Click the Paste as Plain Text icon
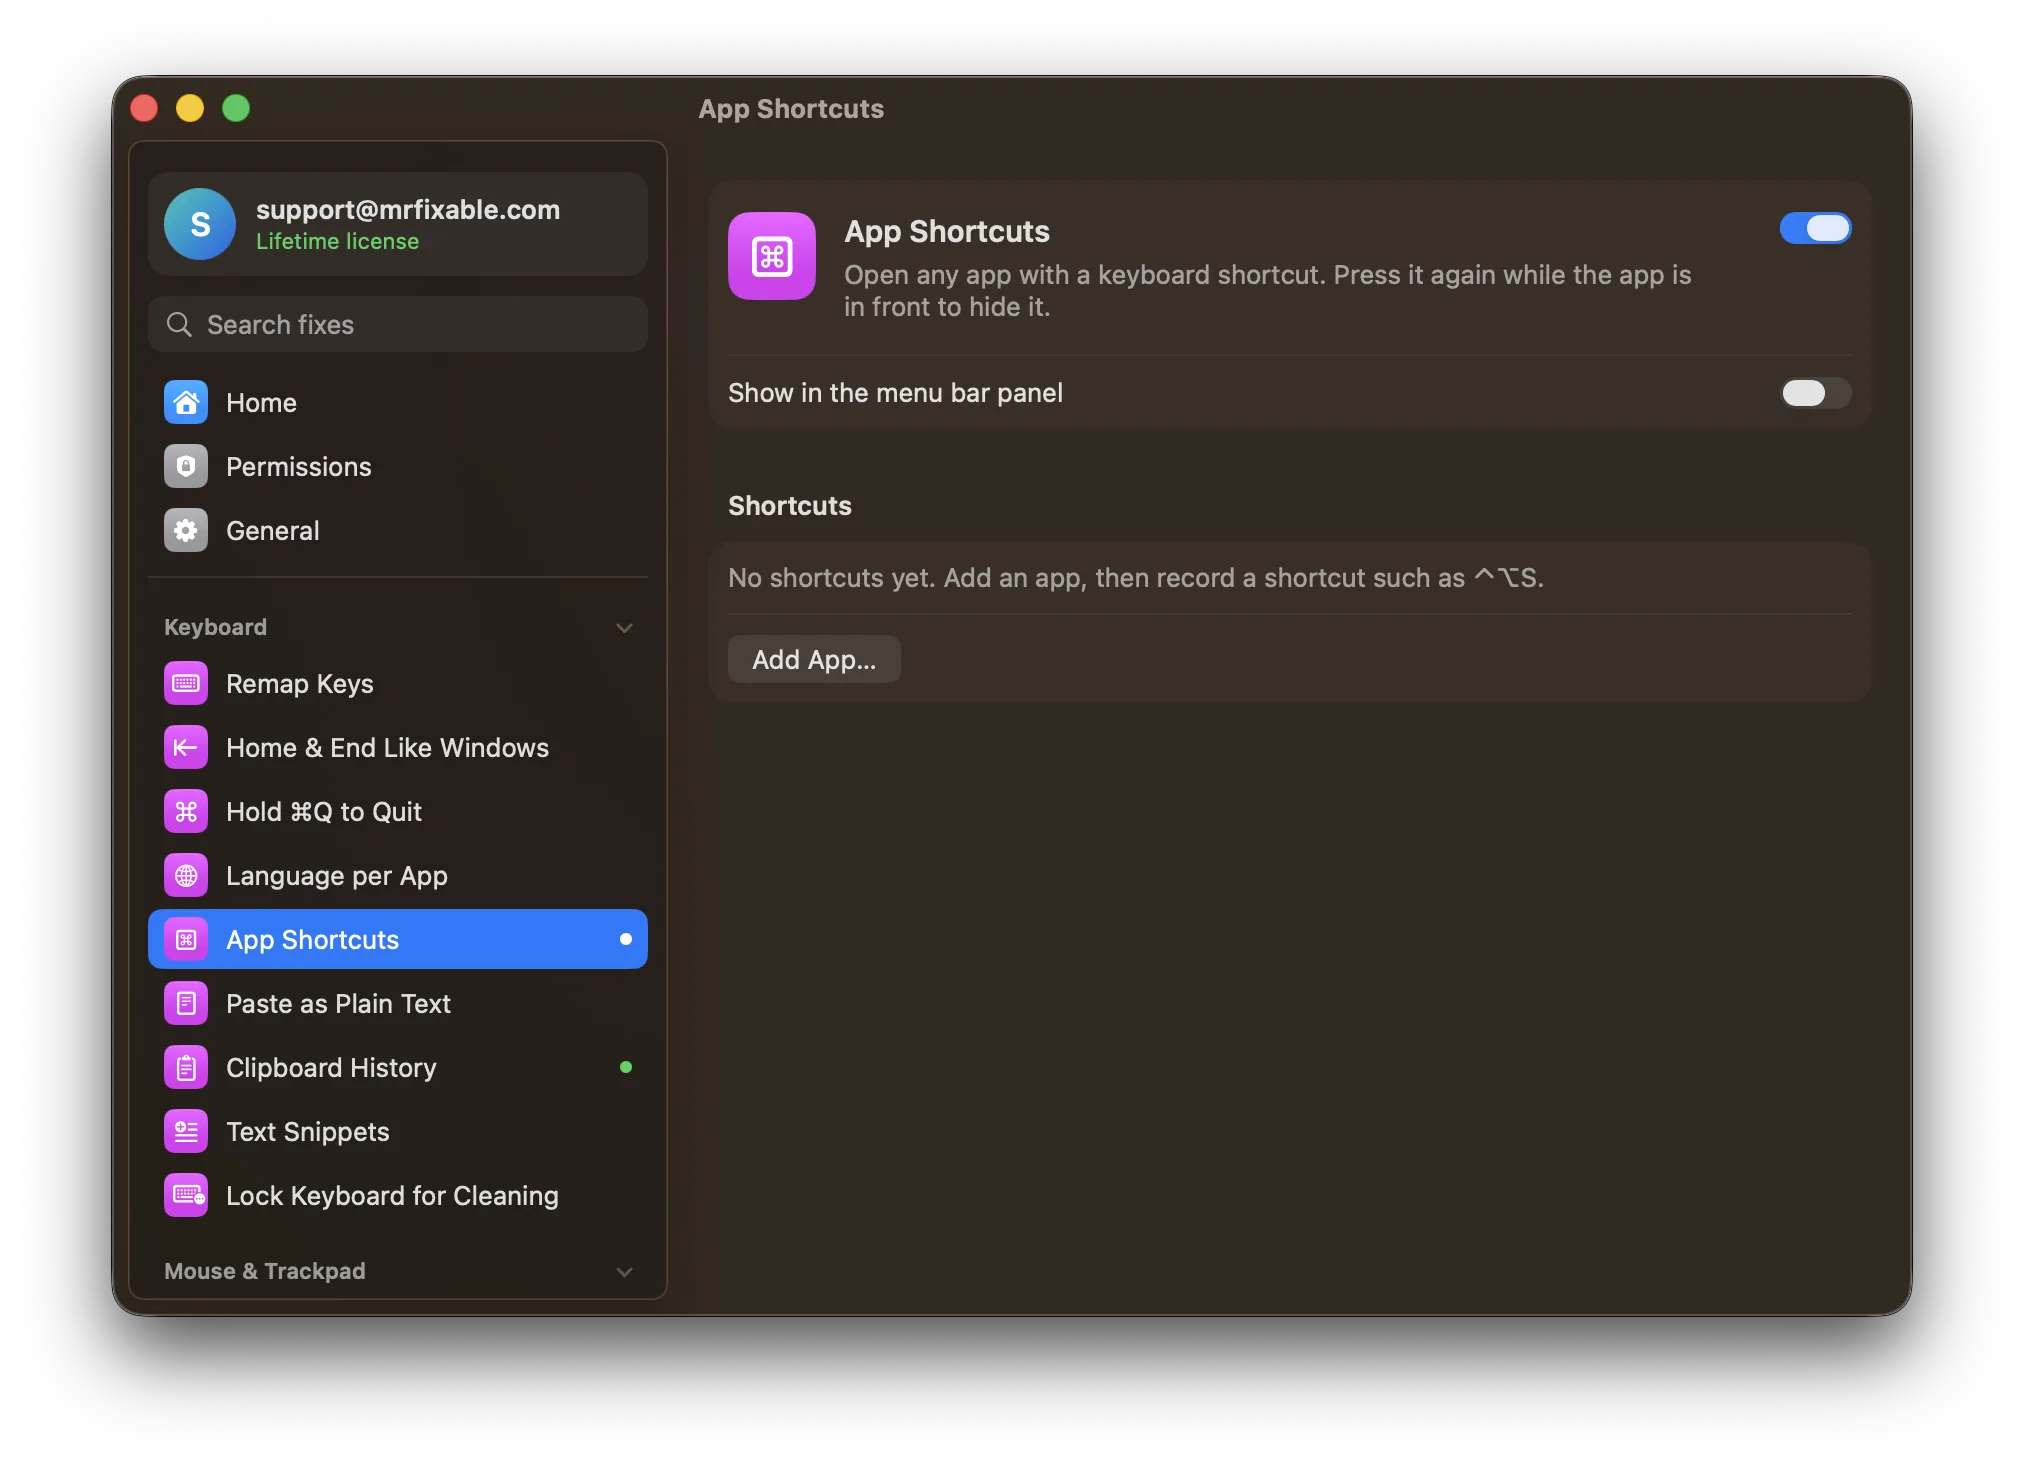 click(186, 1004)
